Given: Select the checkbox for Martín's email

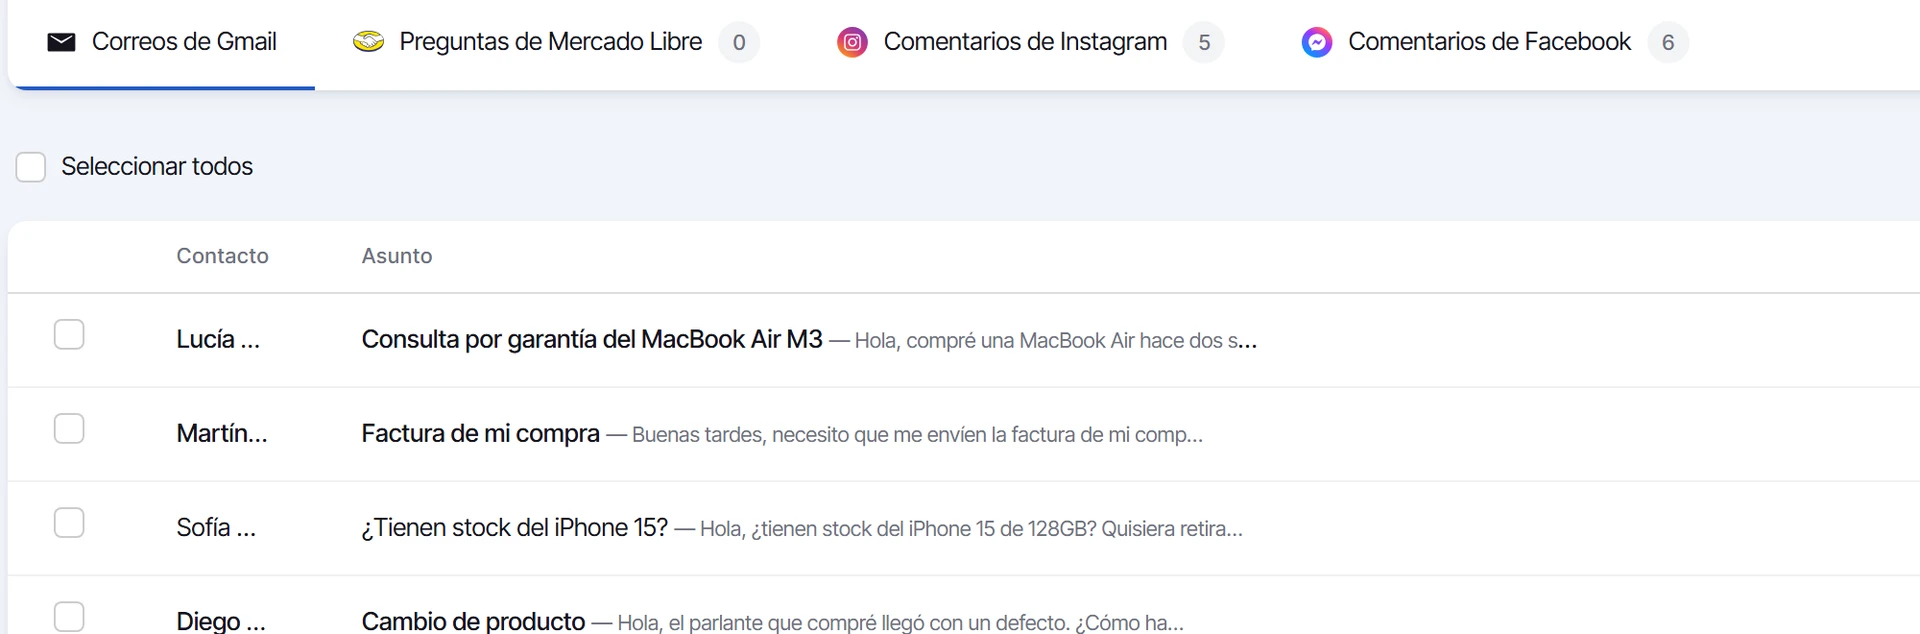Looking at the screenshot, I should [x=69, y=428].
